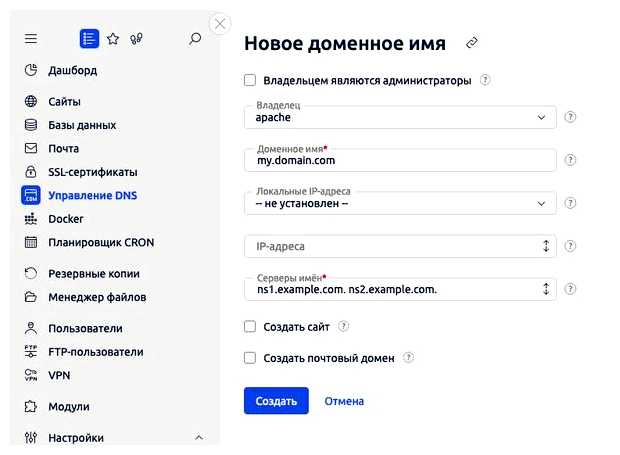Copy form link chain icon
The width and height of the screenshot is (620, 455).
(x=472, y=43)
